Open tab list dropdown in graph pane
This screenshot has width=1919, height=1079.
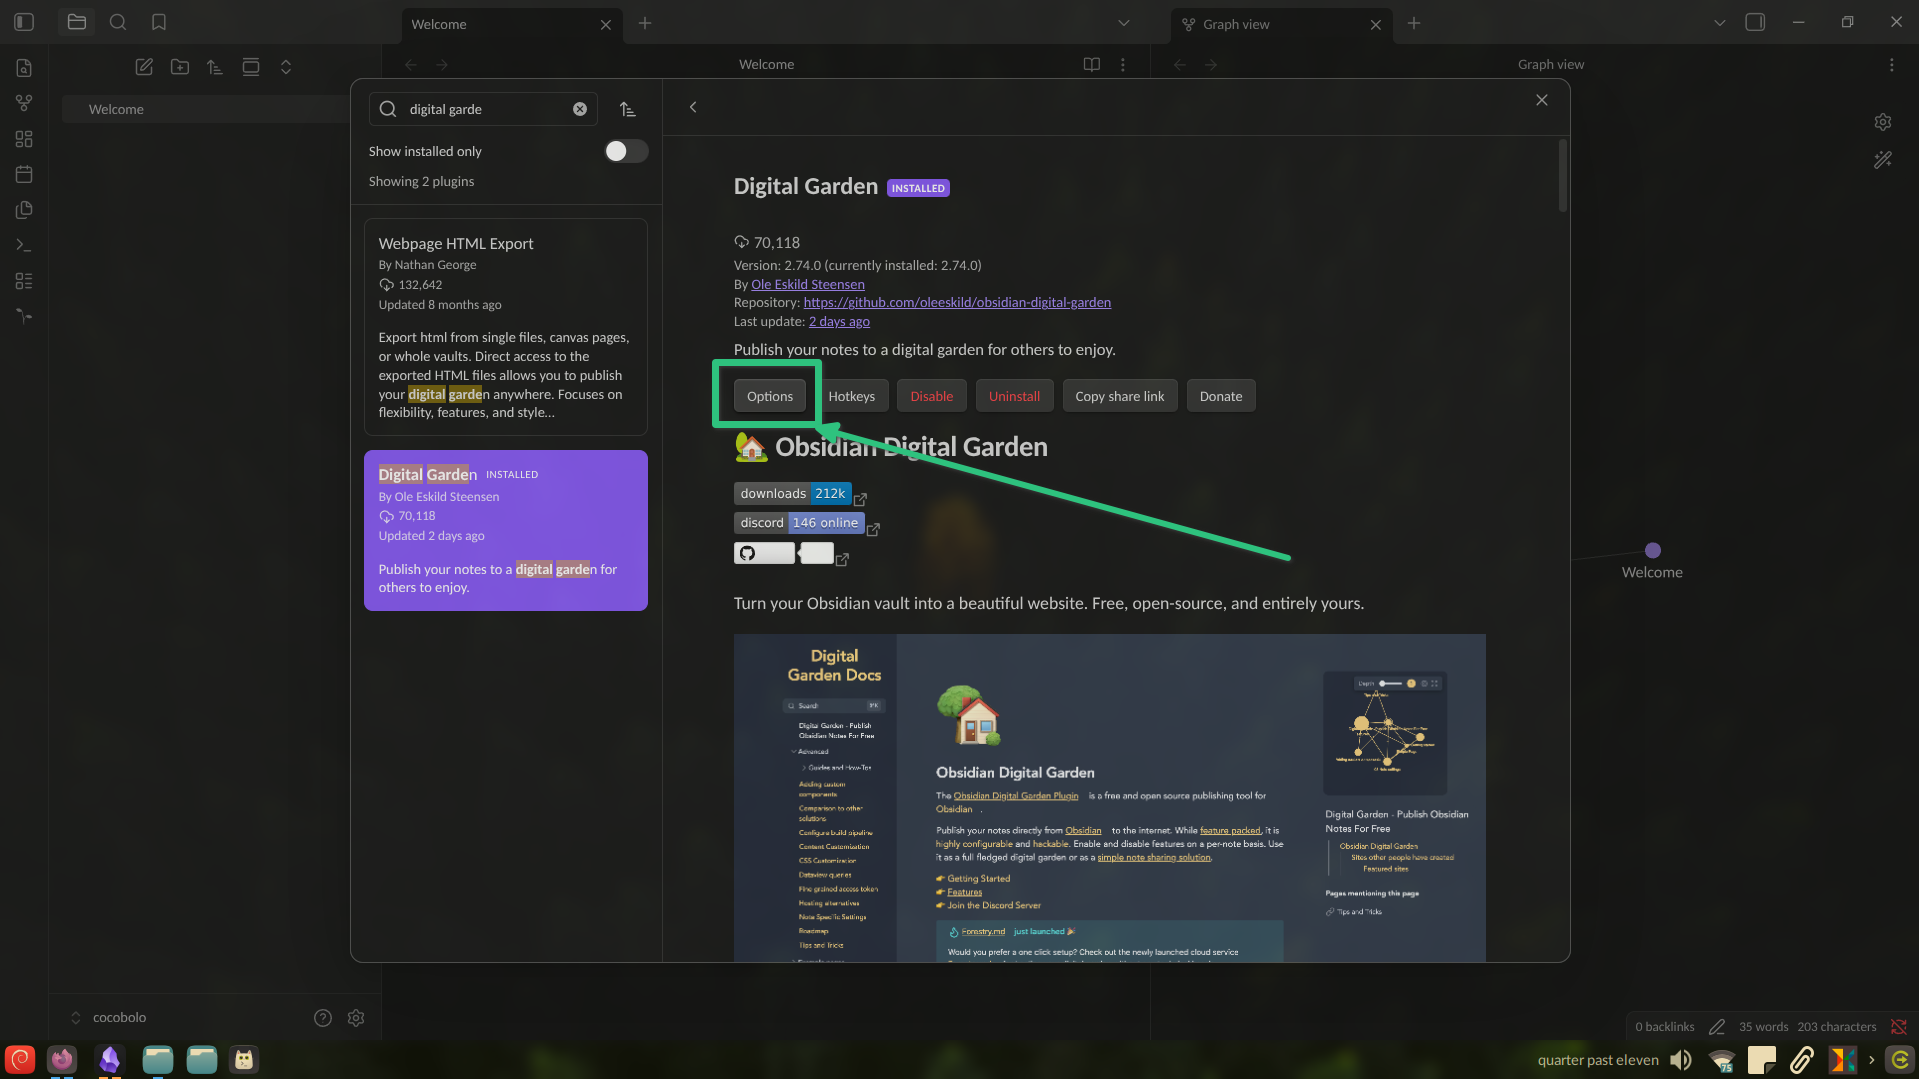[x=1720, y=23]
